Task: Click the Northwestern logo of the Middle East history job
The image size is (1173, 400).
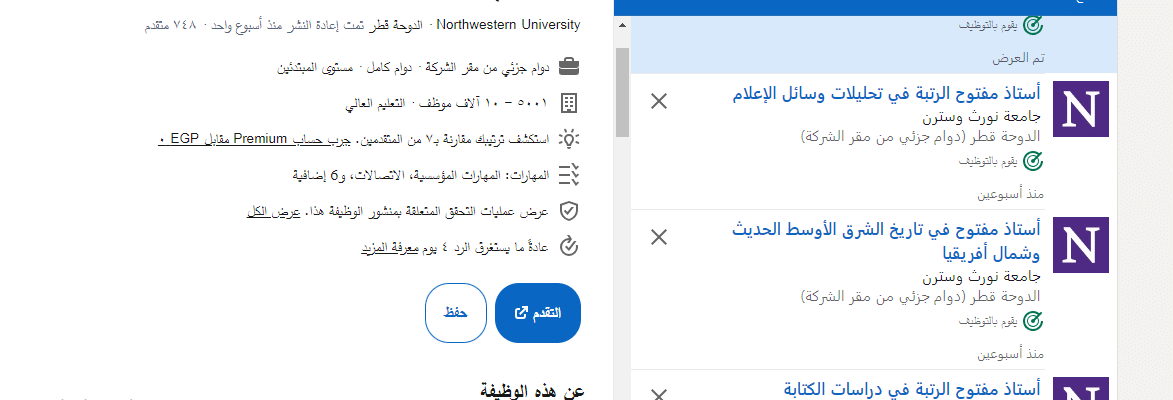Action: click(x=1079, y=244)
